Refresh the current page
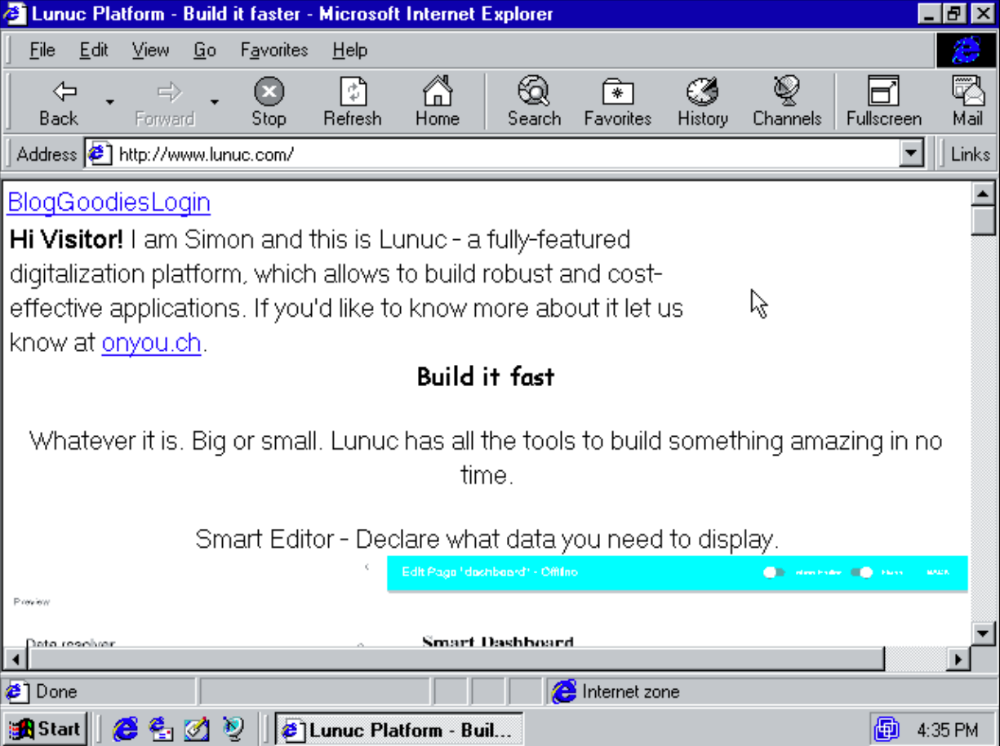The height and width of the screenshot is (746, 1000). [x=352, y=102]
